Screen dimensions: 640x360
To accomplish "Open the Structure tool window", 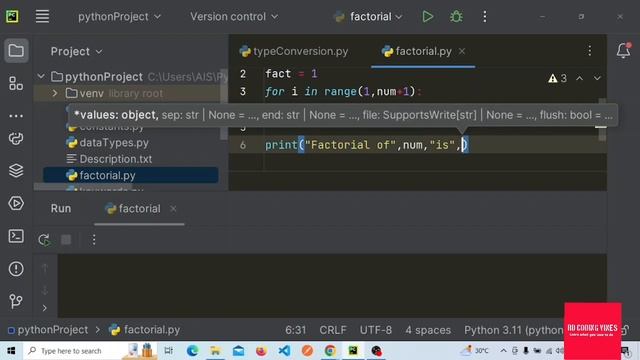I will click(16, 84).
